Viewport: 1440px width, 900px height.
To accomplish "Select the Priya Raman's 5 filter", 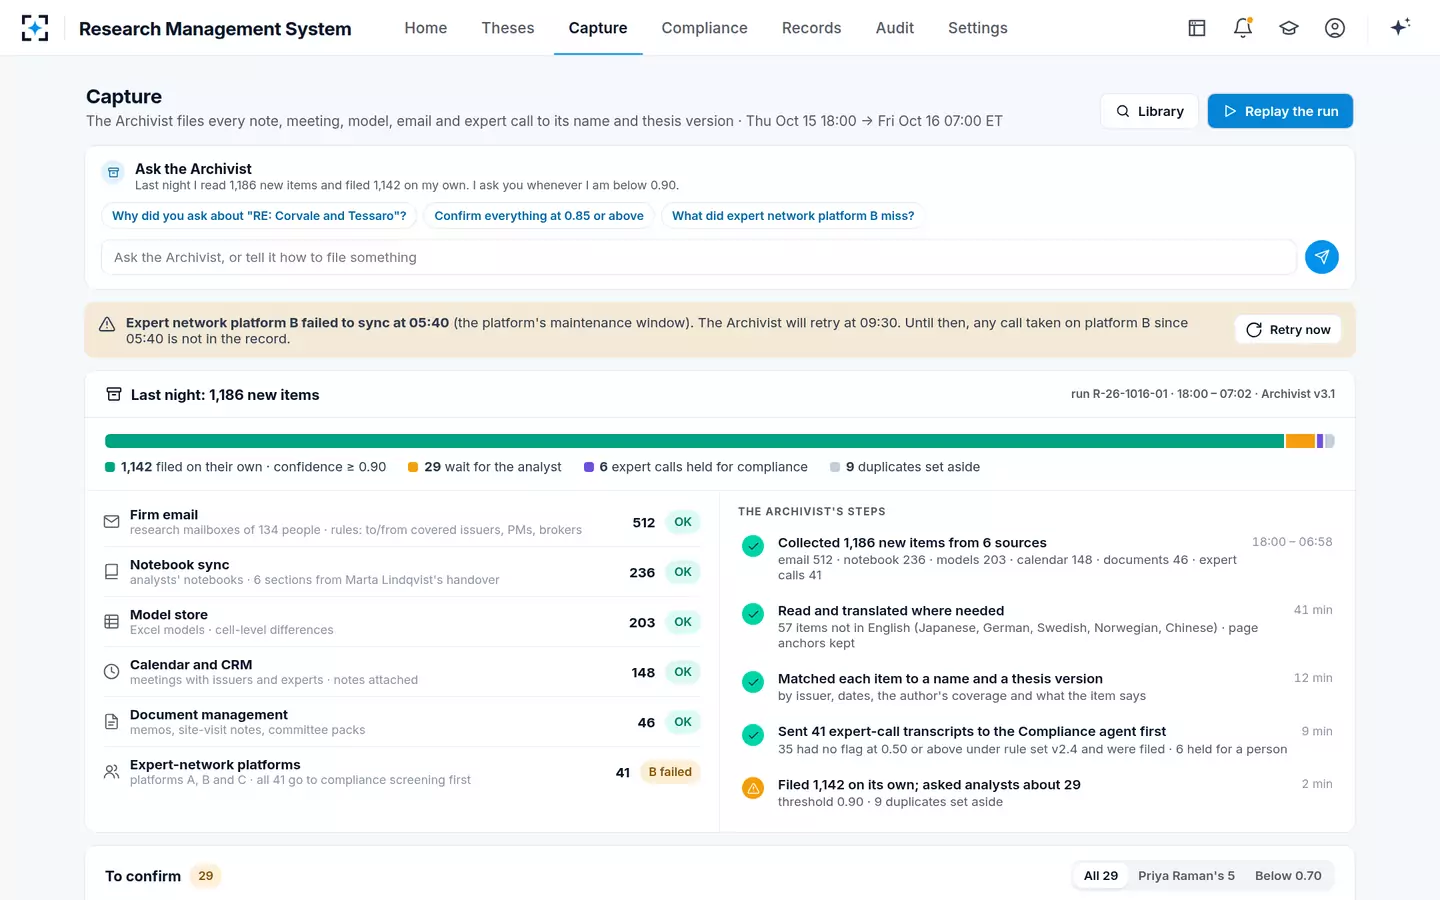I will tap(1186, 876).
